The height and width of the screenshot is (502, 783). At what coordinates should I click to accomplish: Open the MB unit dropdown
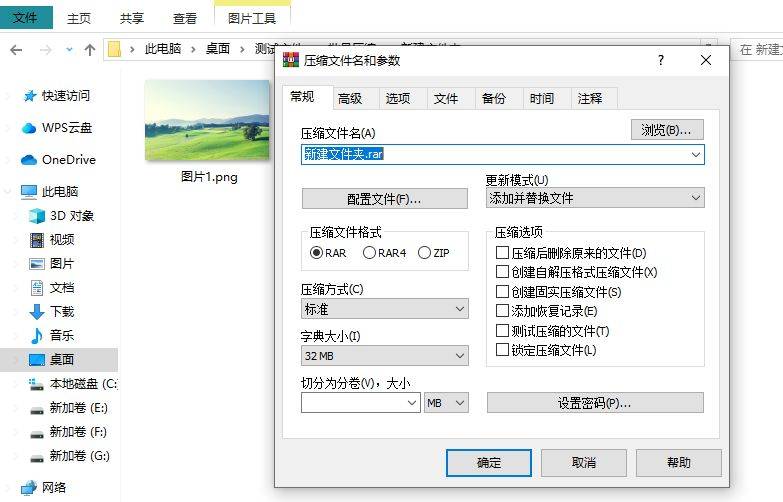point(446,403)
